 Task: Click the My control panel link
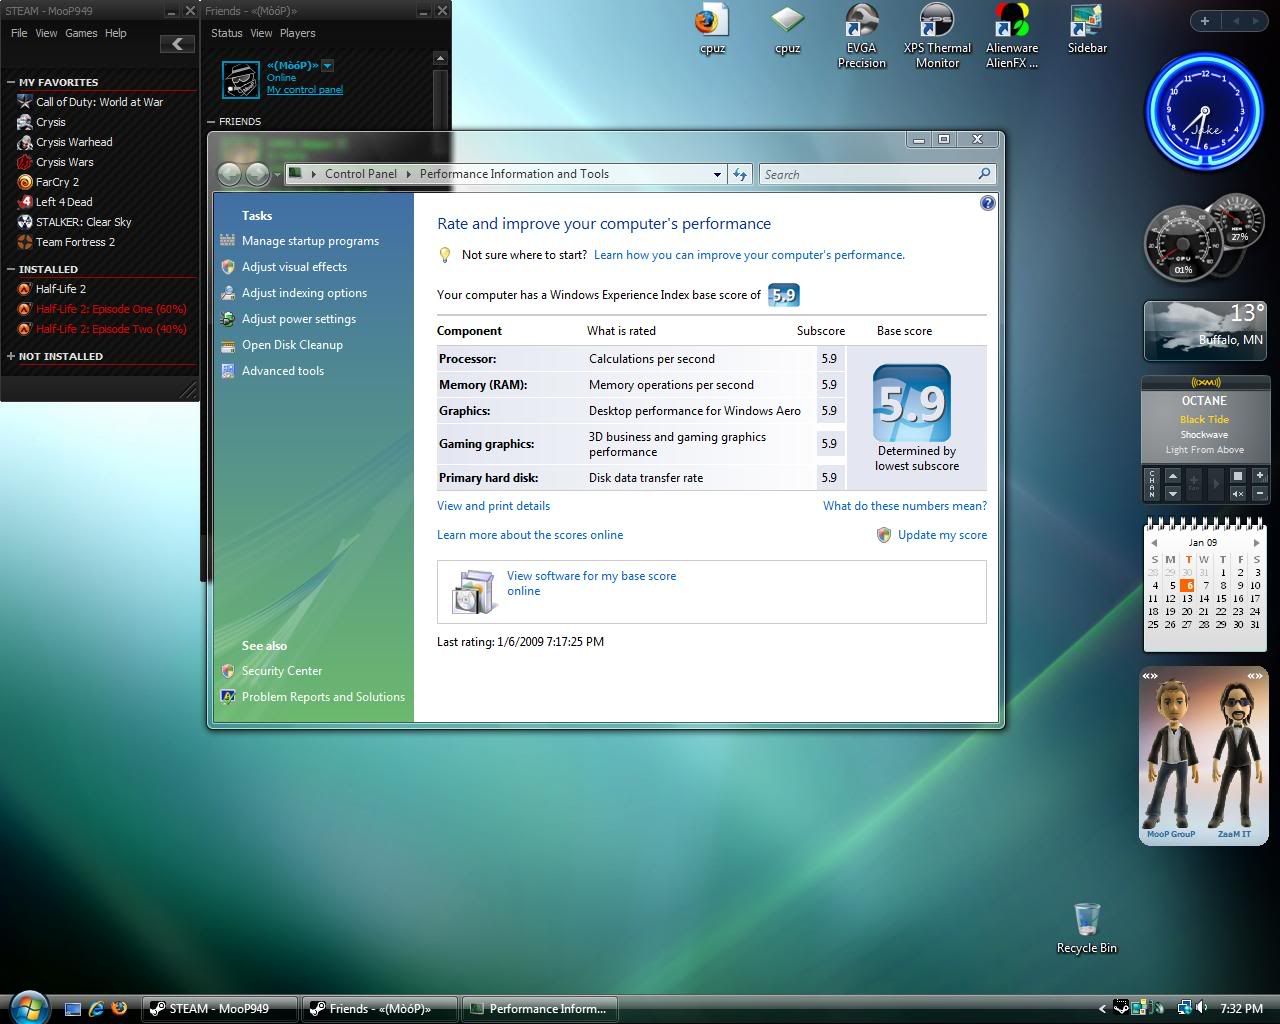pos(305,90)
